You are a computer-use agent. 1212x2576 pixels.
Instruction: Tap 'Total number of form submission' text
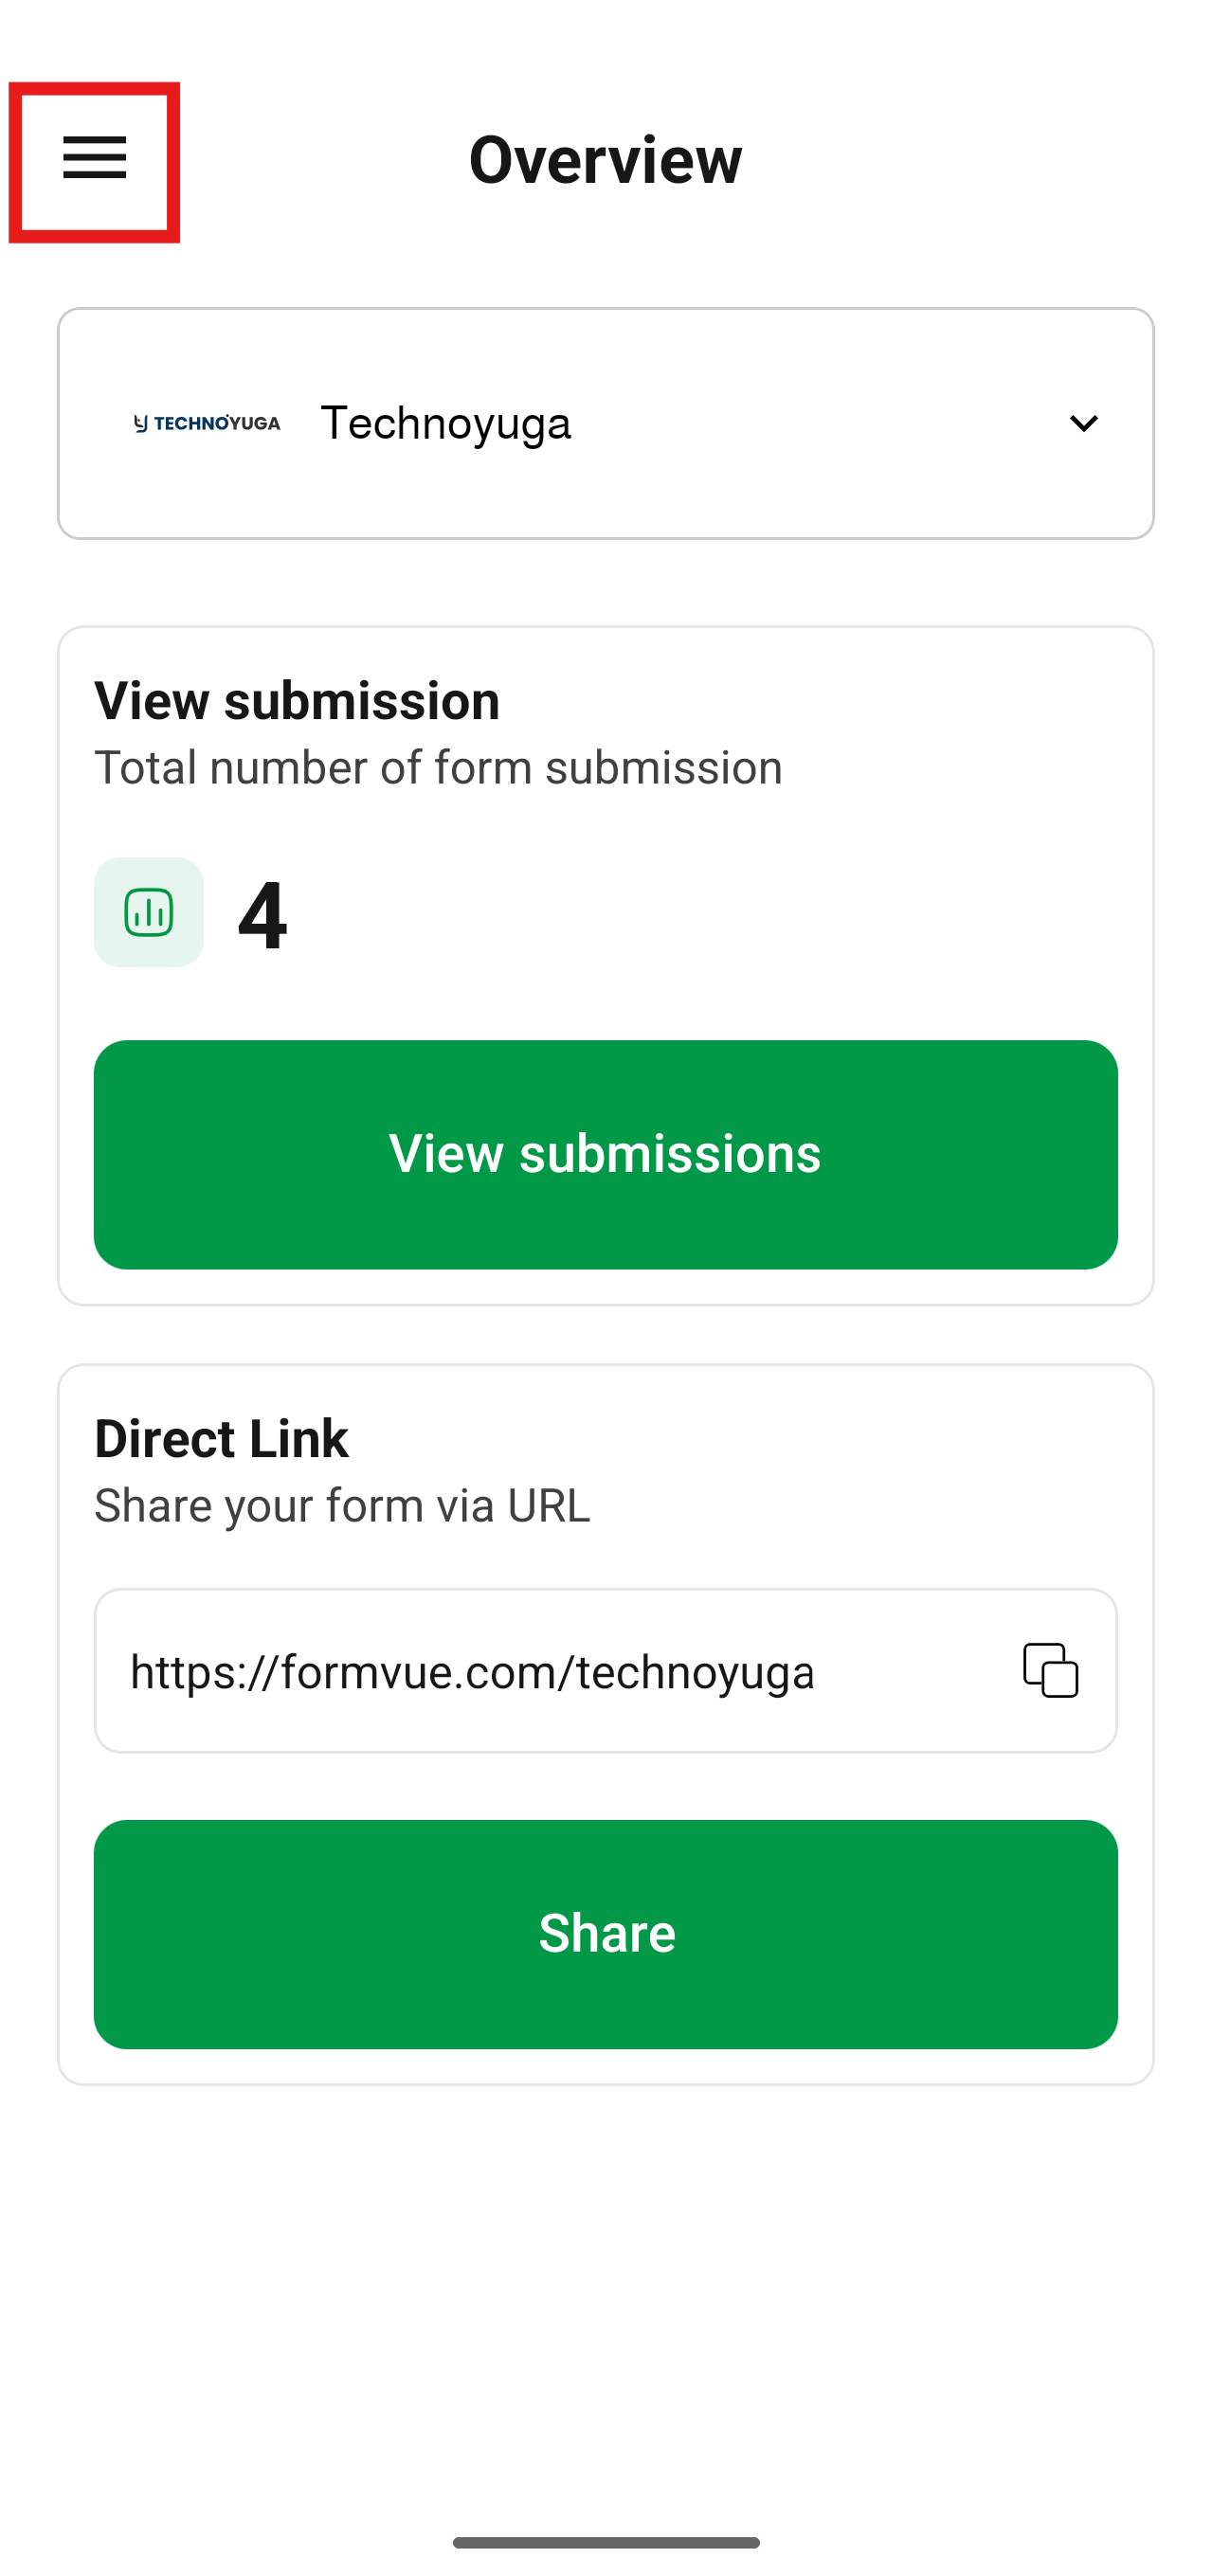click(x=438, y=768)
